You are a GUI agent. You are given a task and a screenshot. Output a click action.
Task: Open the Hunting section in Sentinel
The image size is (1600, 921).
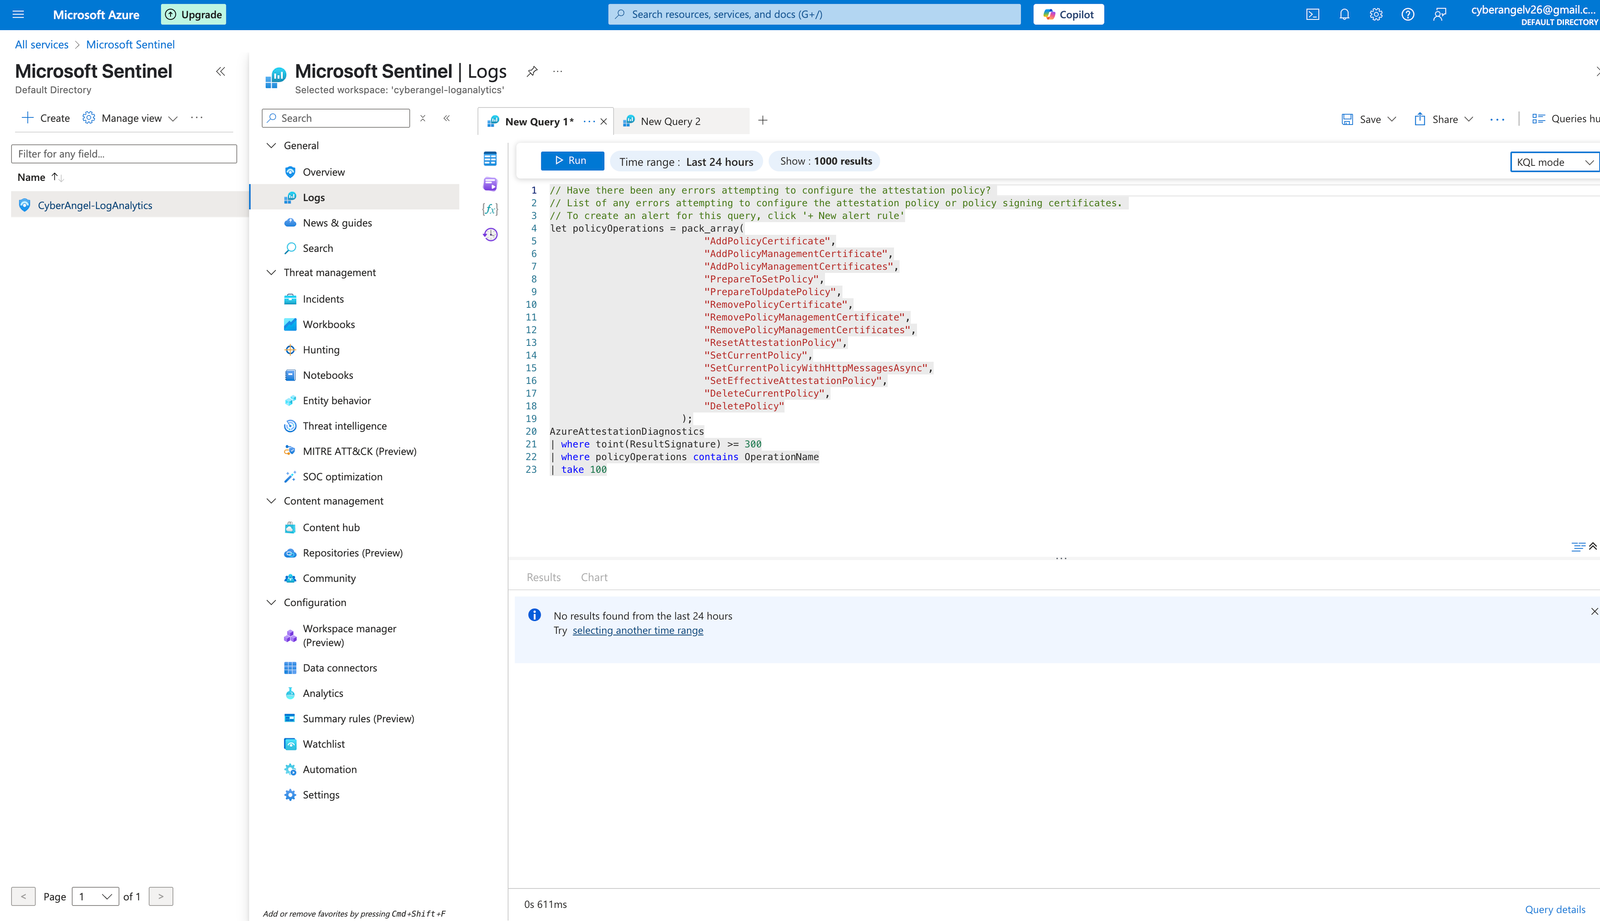[x=321, y=349]
